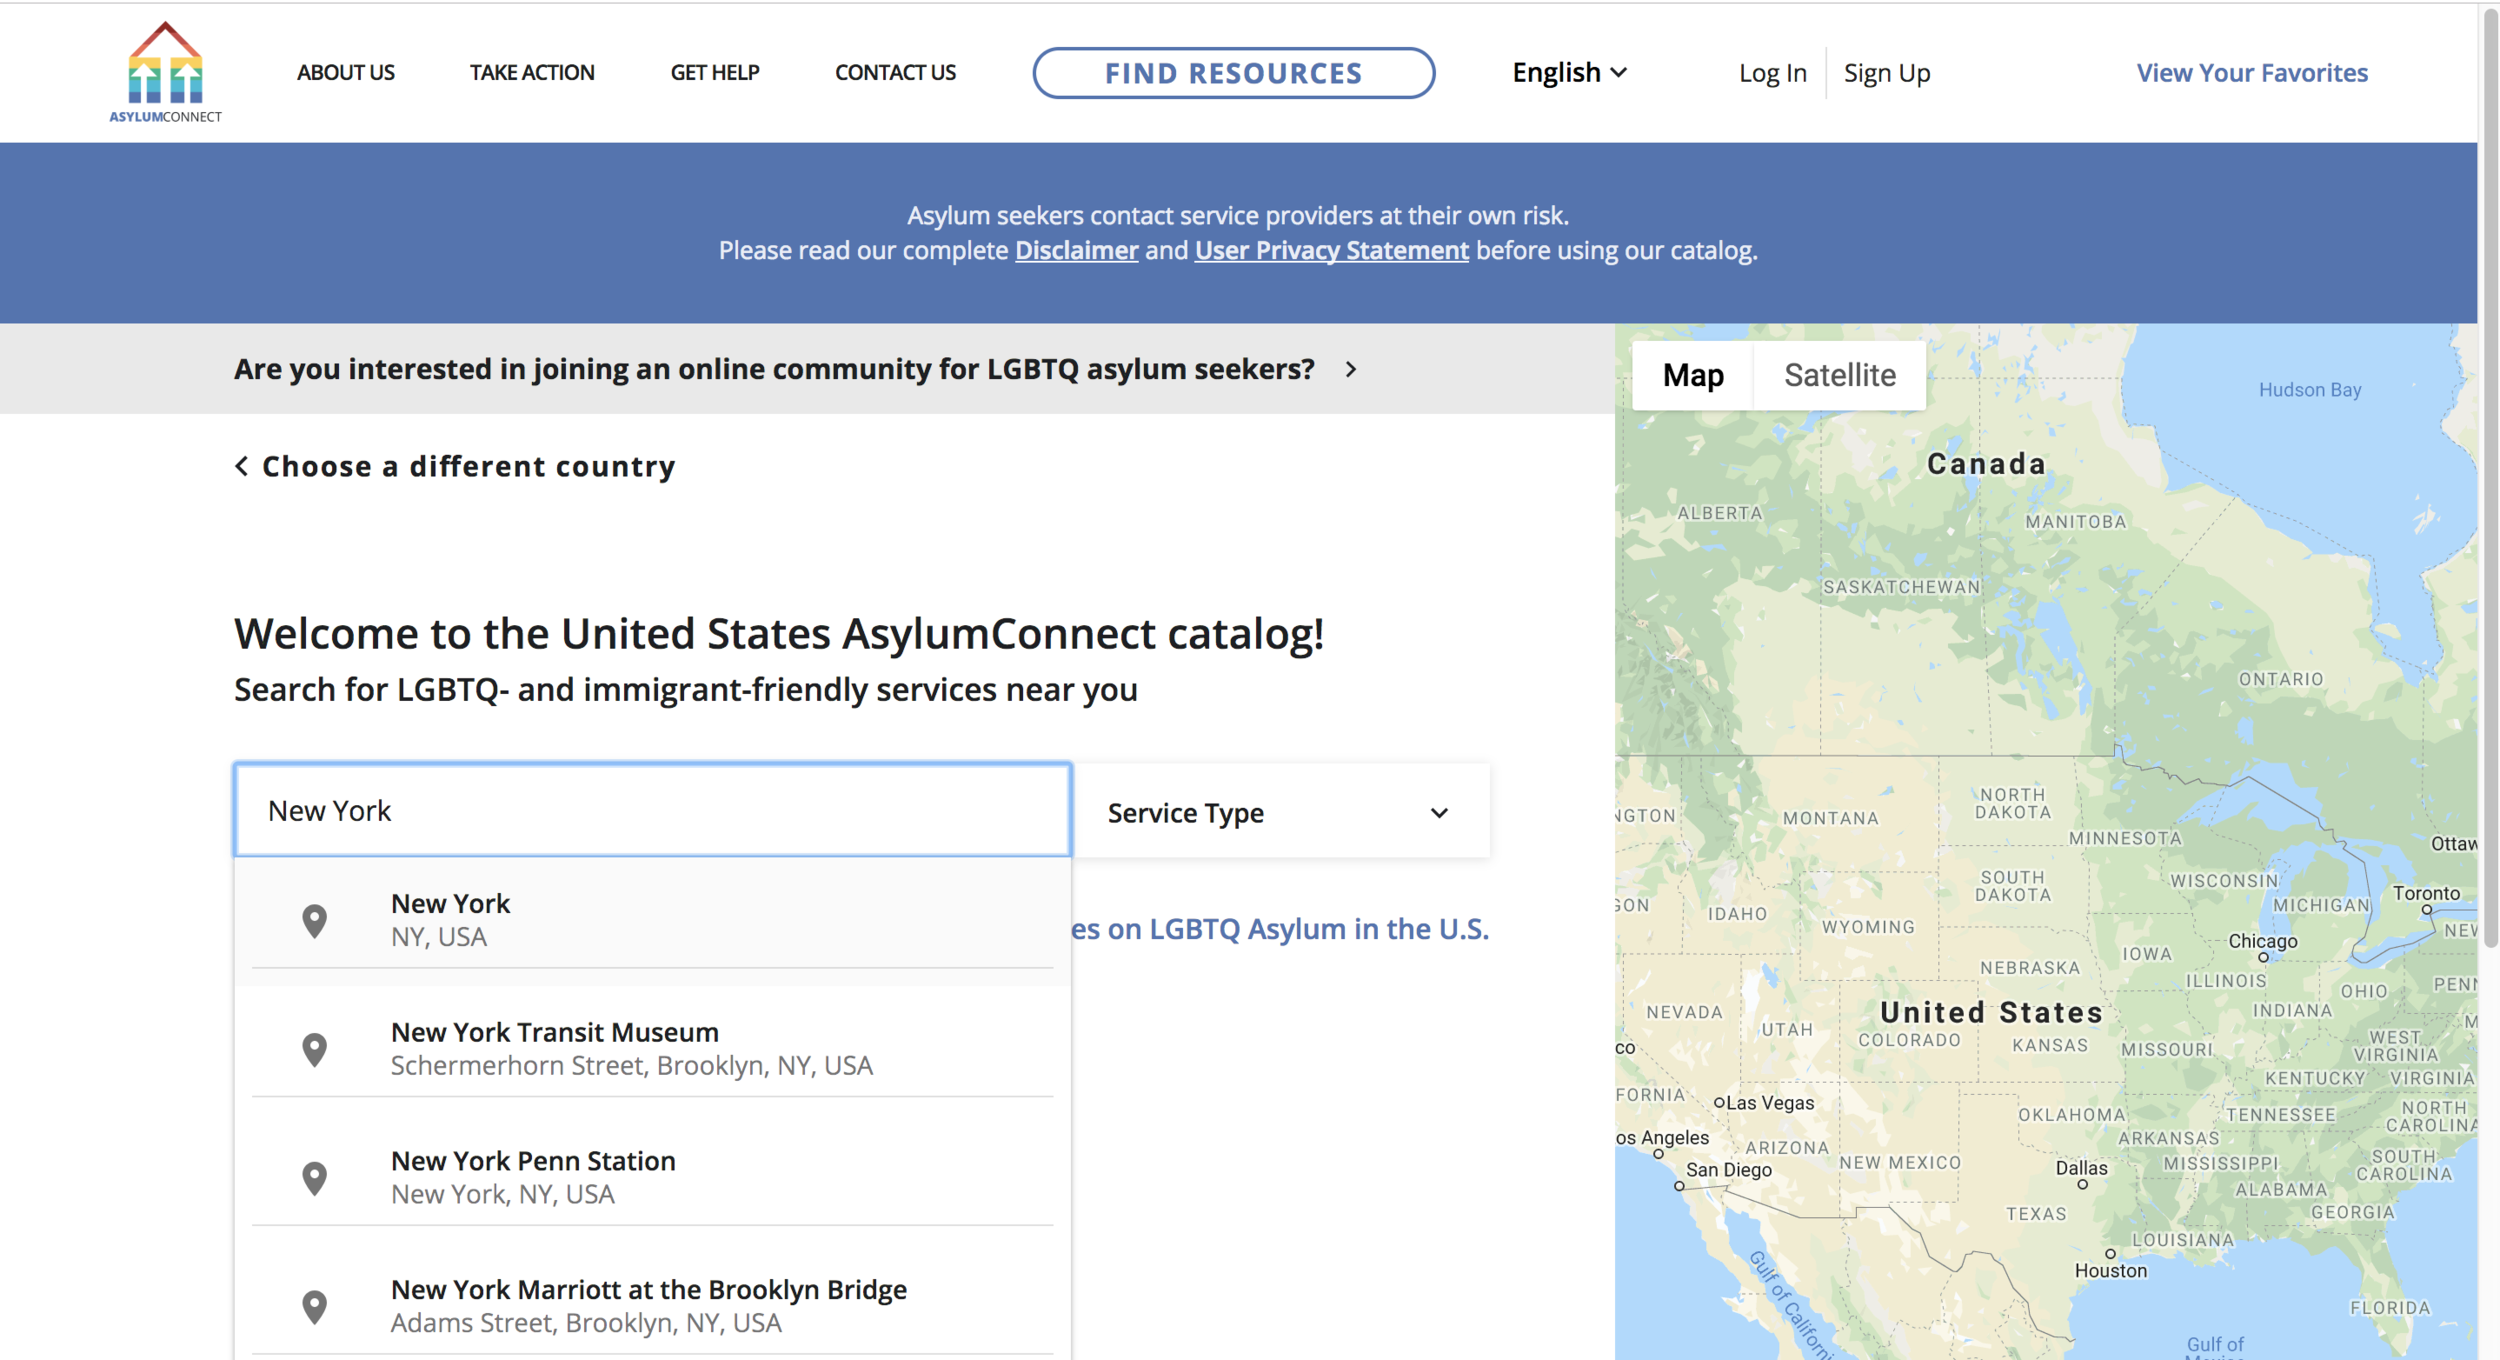This screenshot has height=1360, width=2500.
Task: Click the page vertical scrollbar
Action: (x=2490, y=478)
